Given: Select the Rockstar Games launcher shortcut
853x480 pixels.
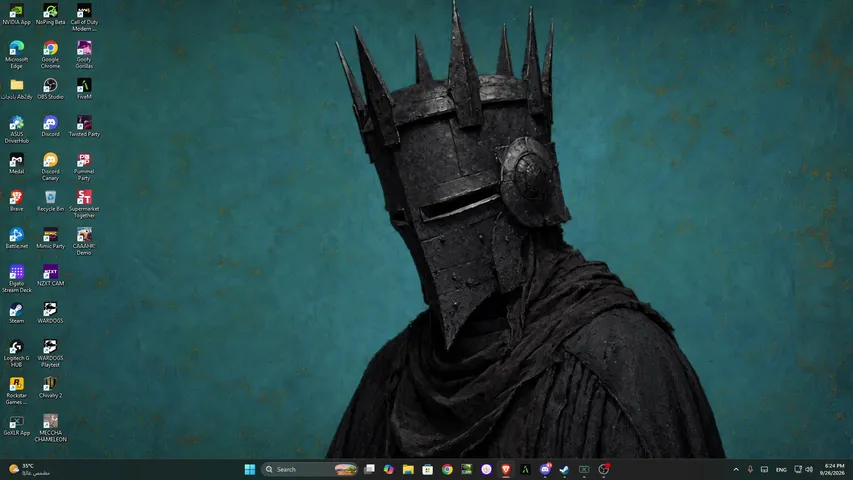Looking at the screenshot, I should tap(16, 391).
